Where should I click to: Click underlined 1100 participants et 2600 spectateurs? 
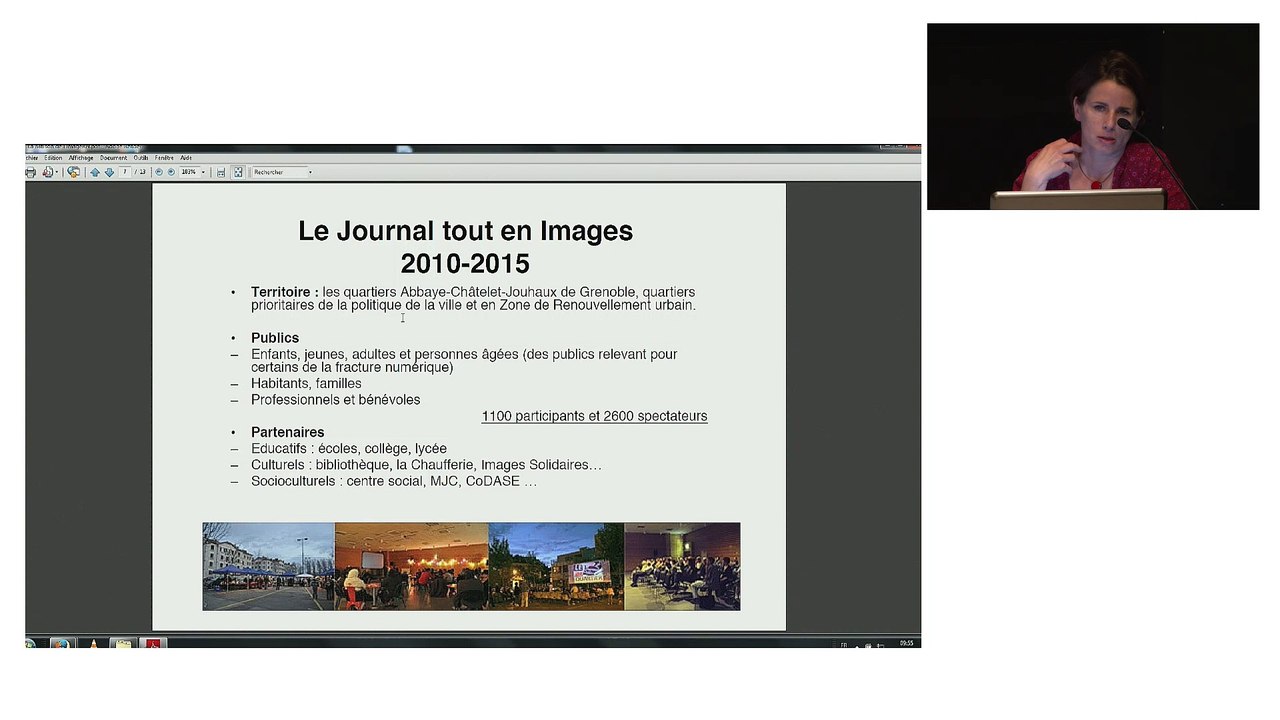pos(594,416)
